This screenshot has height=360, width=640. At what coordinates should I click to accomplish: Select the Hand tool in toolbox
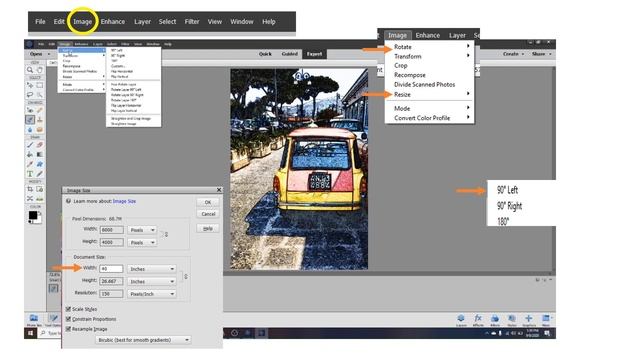(x=40, y=70)
